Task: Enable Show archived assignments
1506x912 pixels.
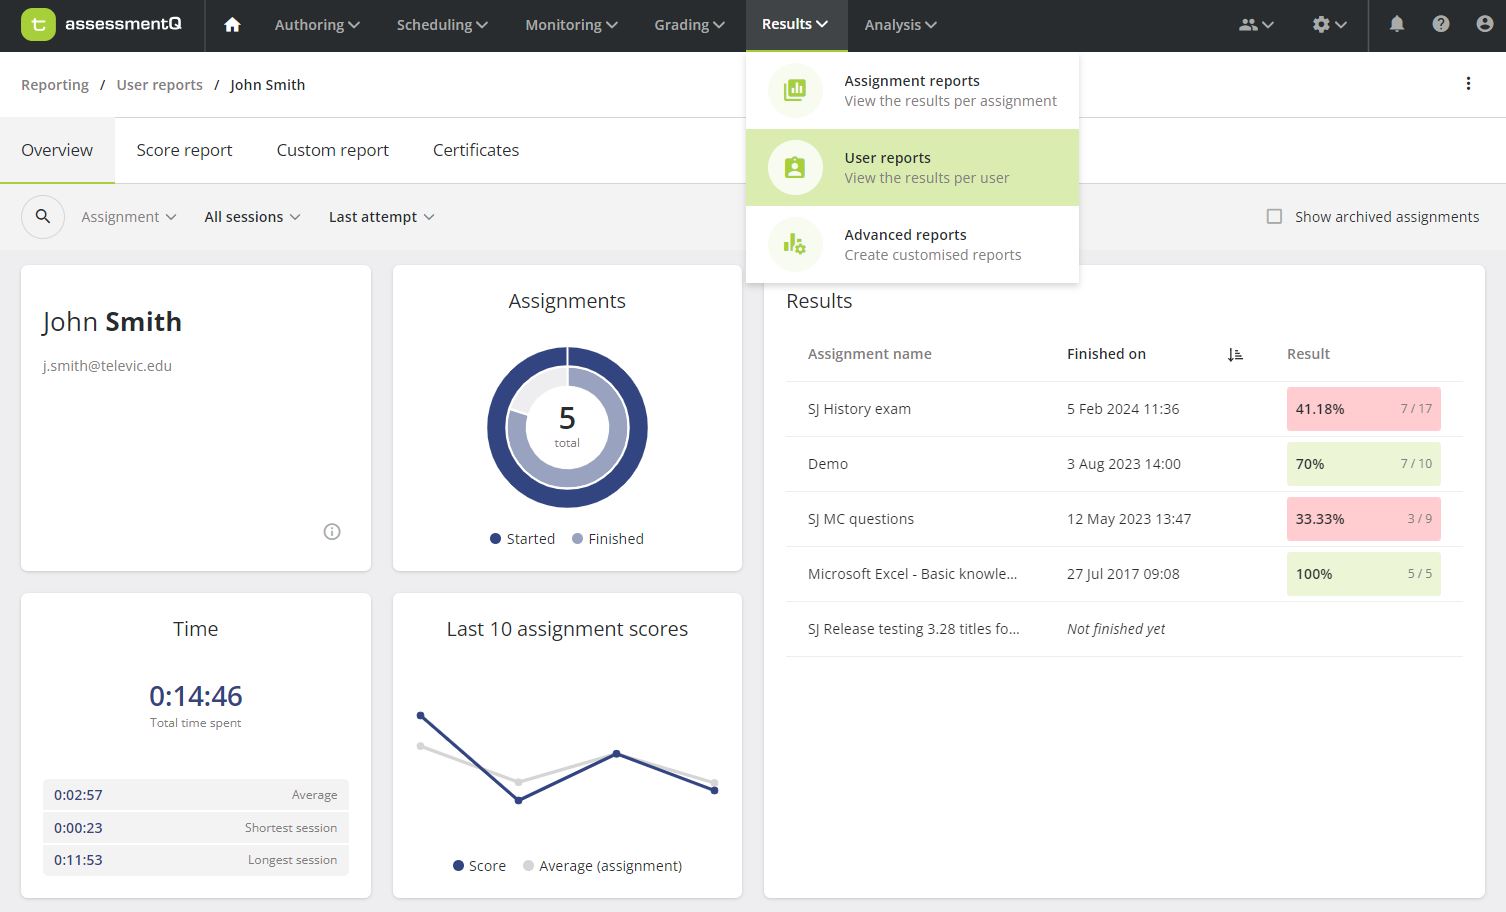Action: [1274, 216]
